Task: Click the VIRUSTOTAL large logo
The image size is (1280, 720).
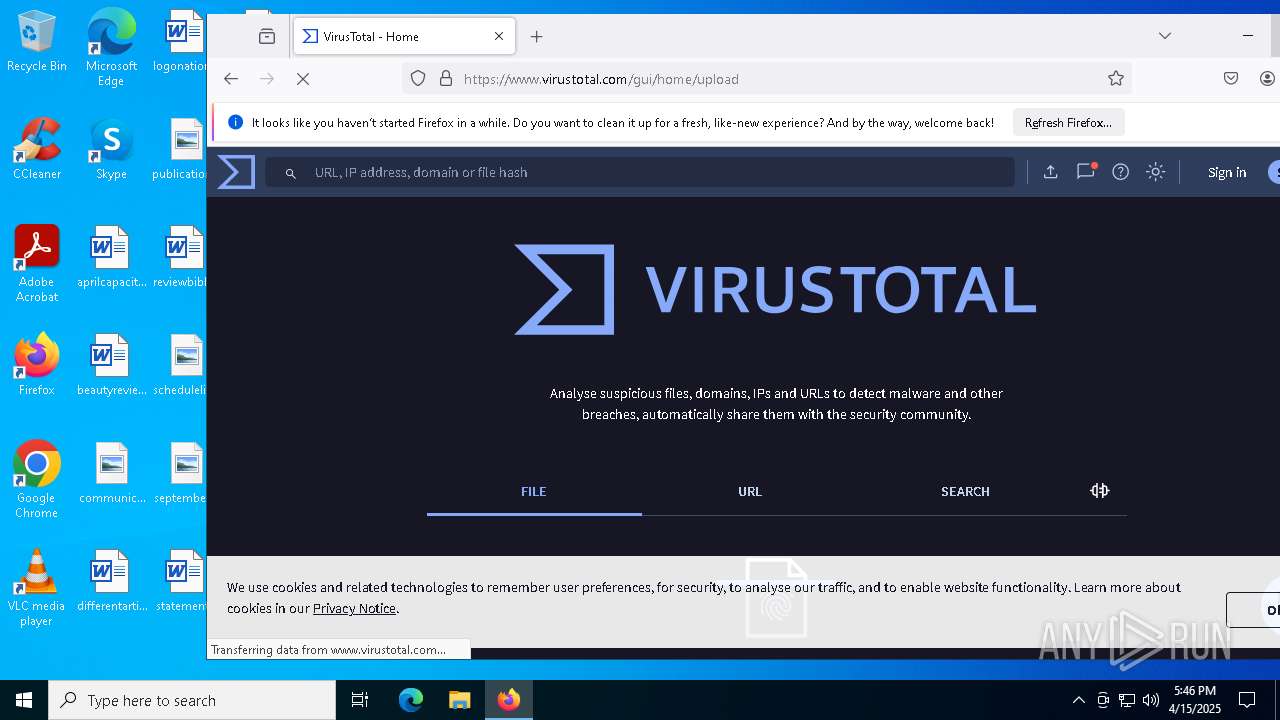Action: click(775, 289)
